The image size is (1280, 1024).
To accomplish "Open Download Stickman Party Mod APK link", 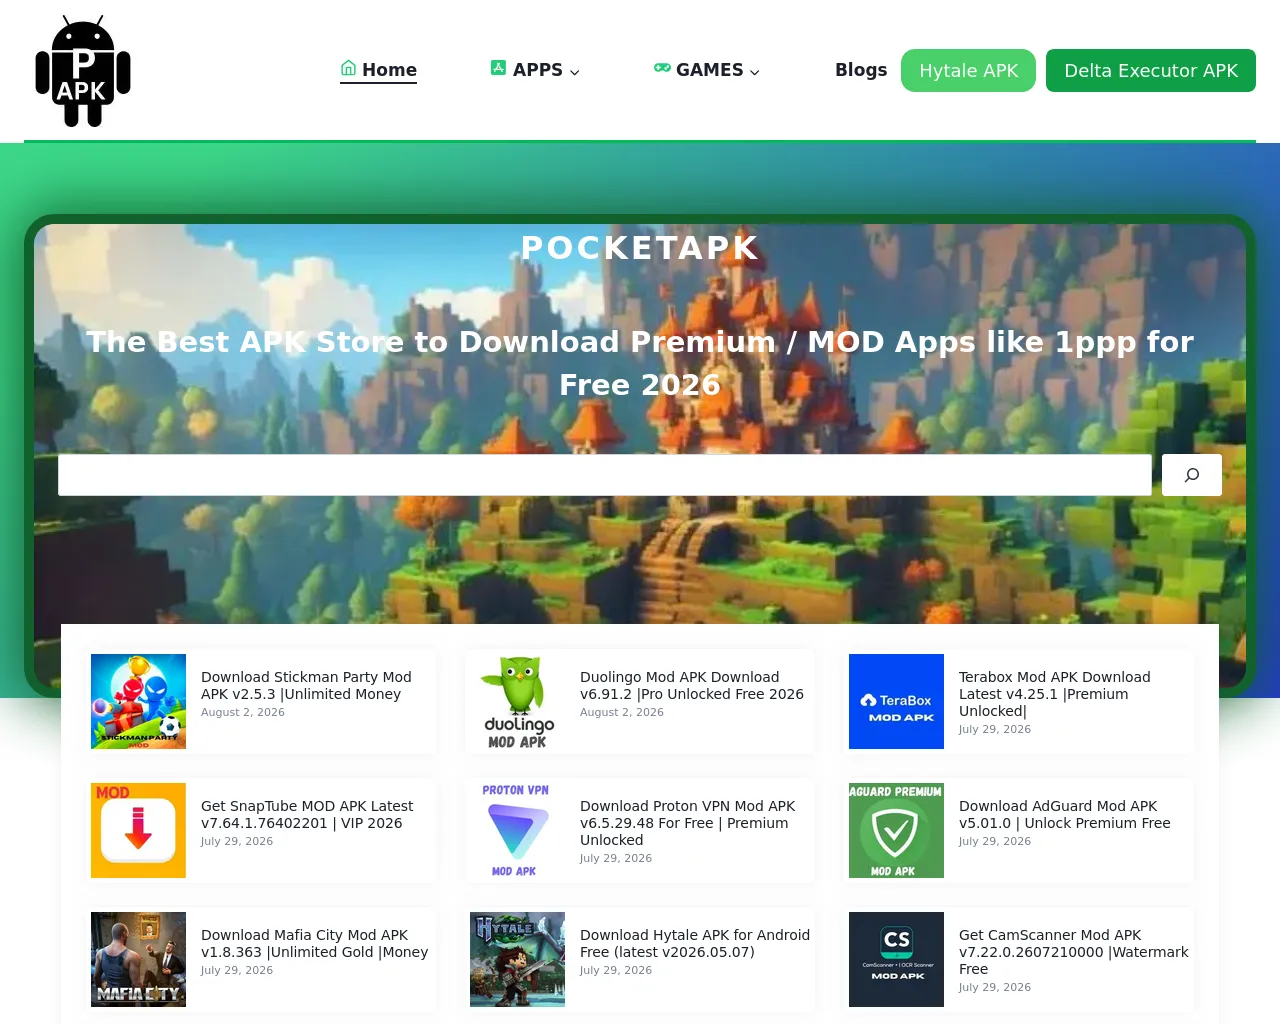I will [306, 686].
